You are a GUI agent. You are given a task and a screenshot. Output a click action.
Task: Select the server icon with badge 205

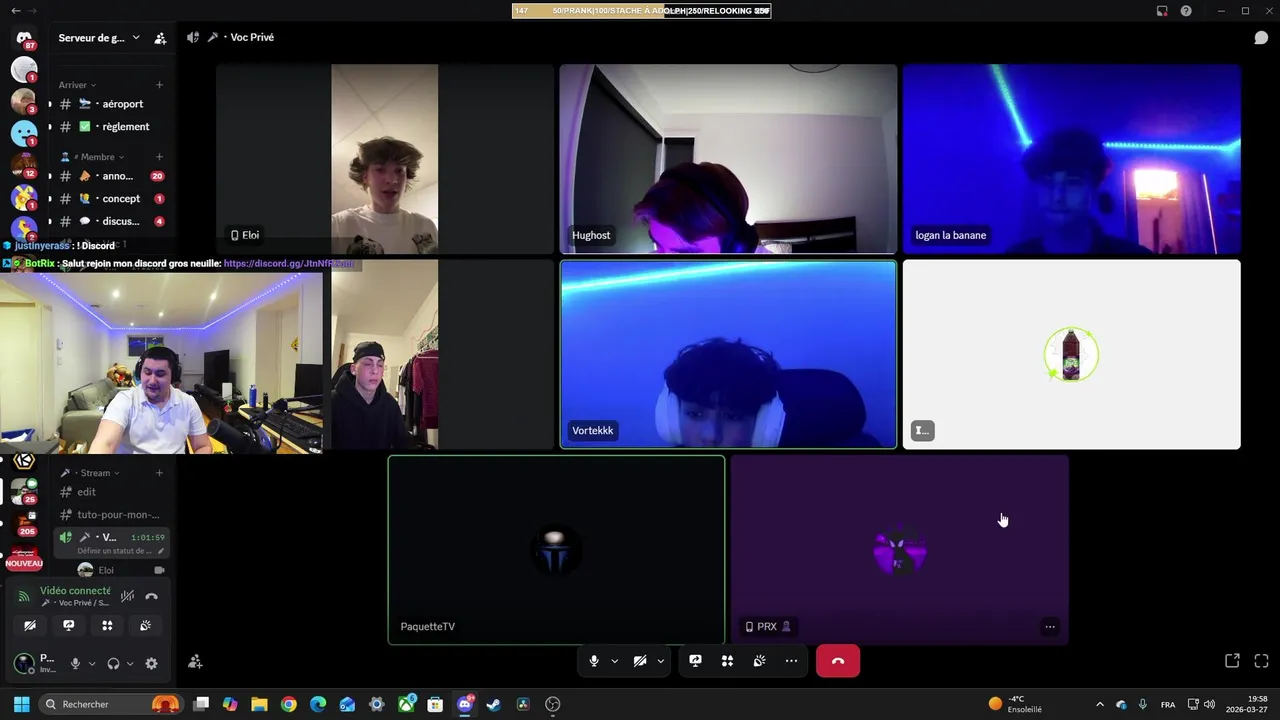(24, 523)
